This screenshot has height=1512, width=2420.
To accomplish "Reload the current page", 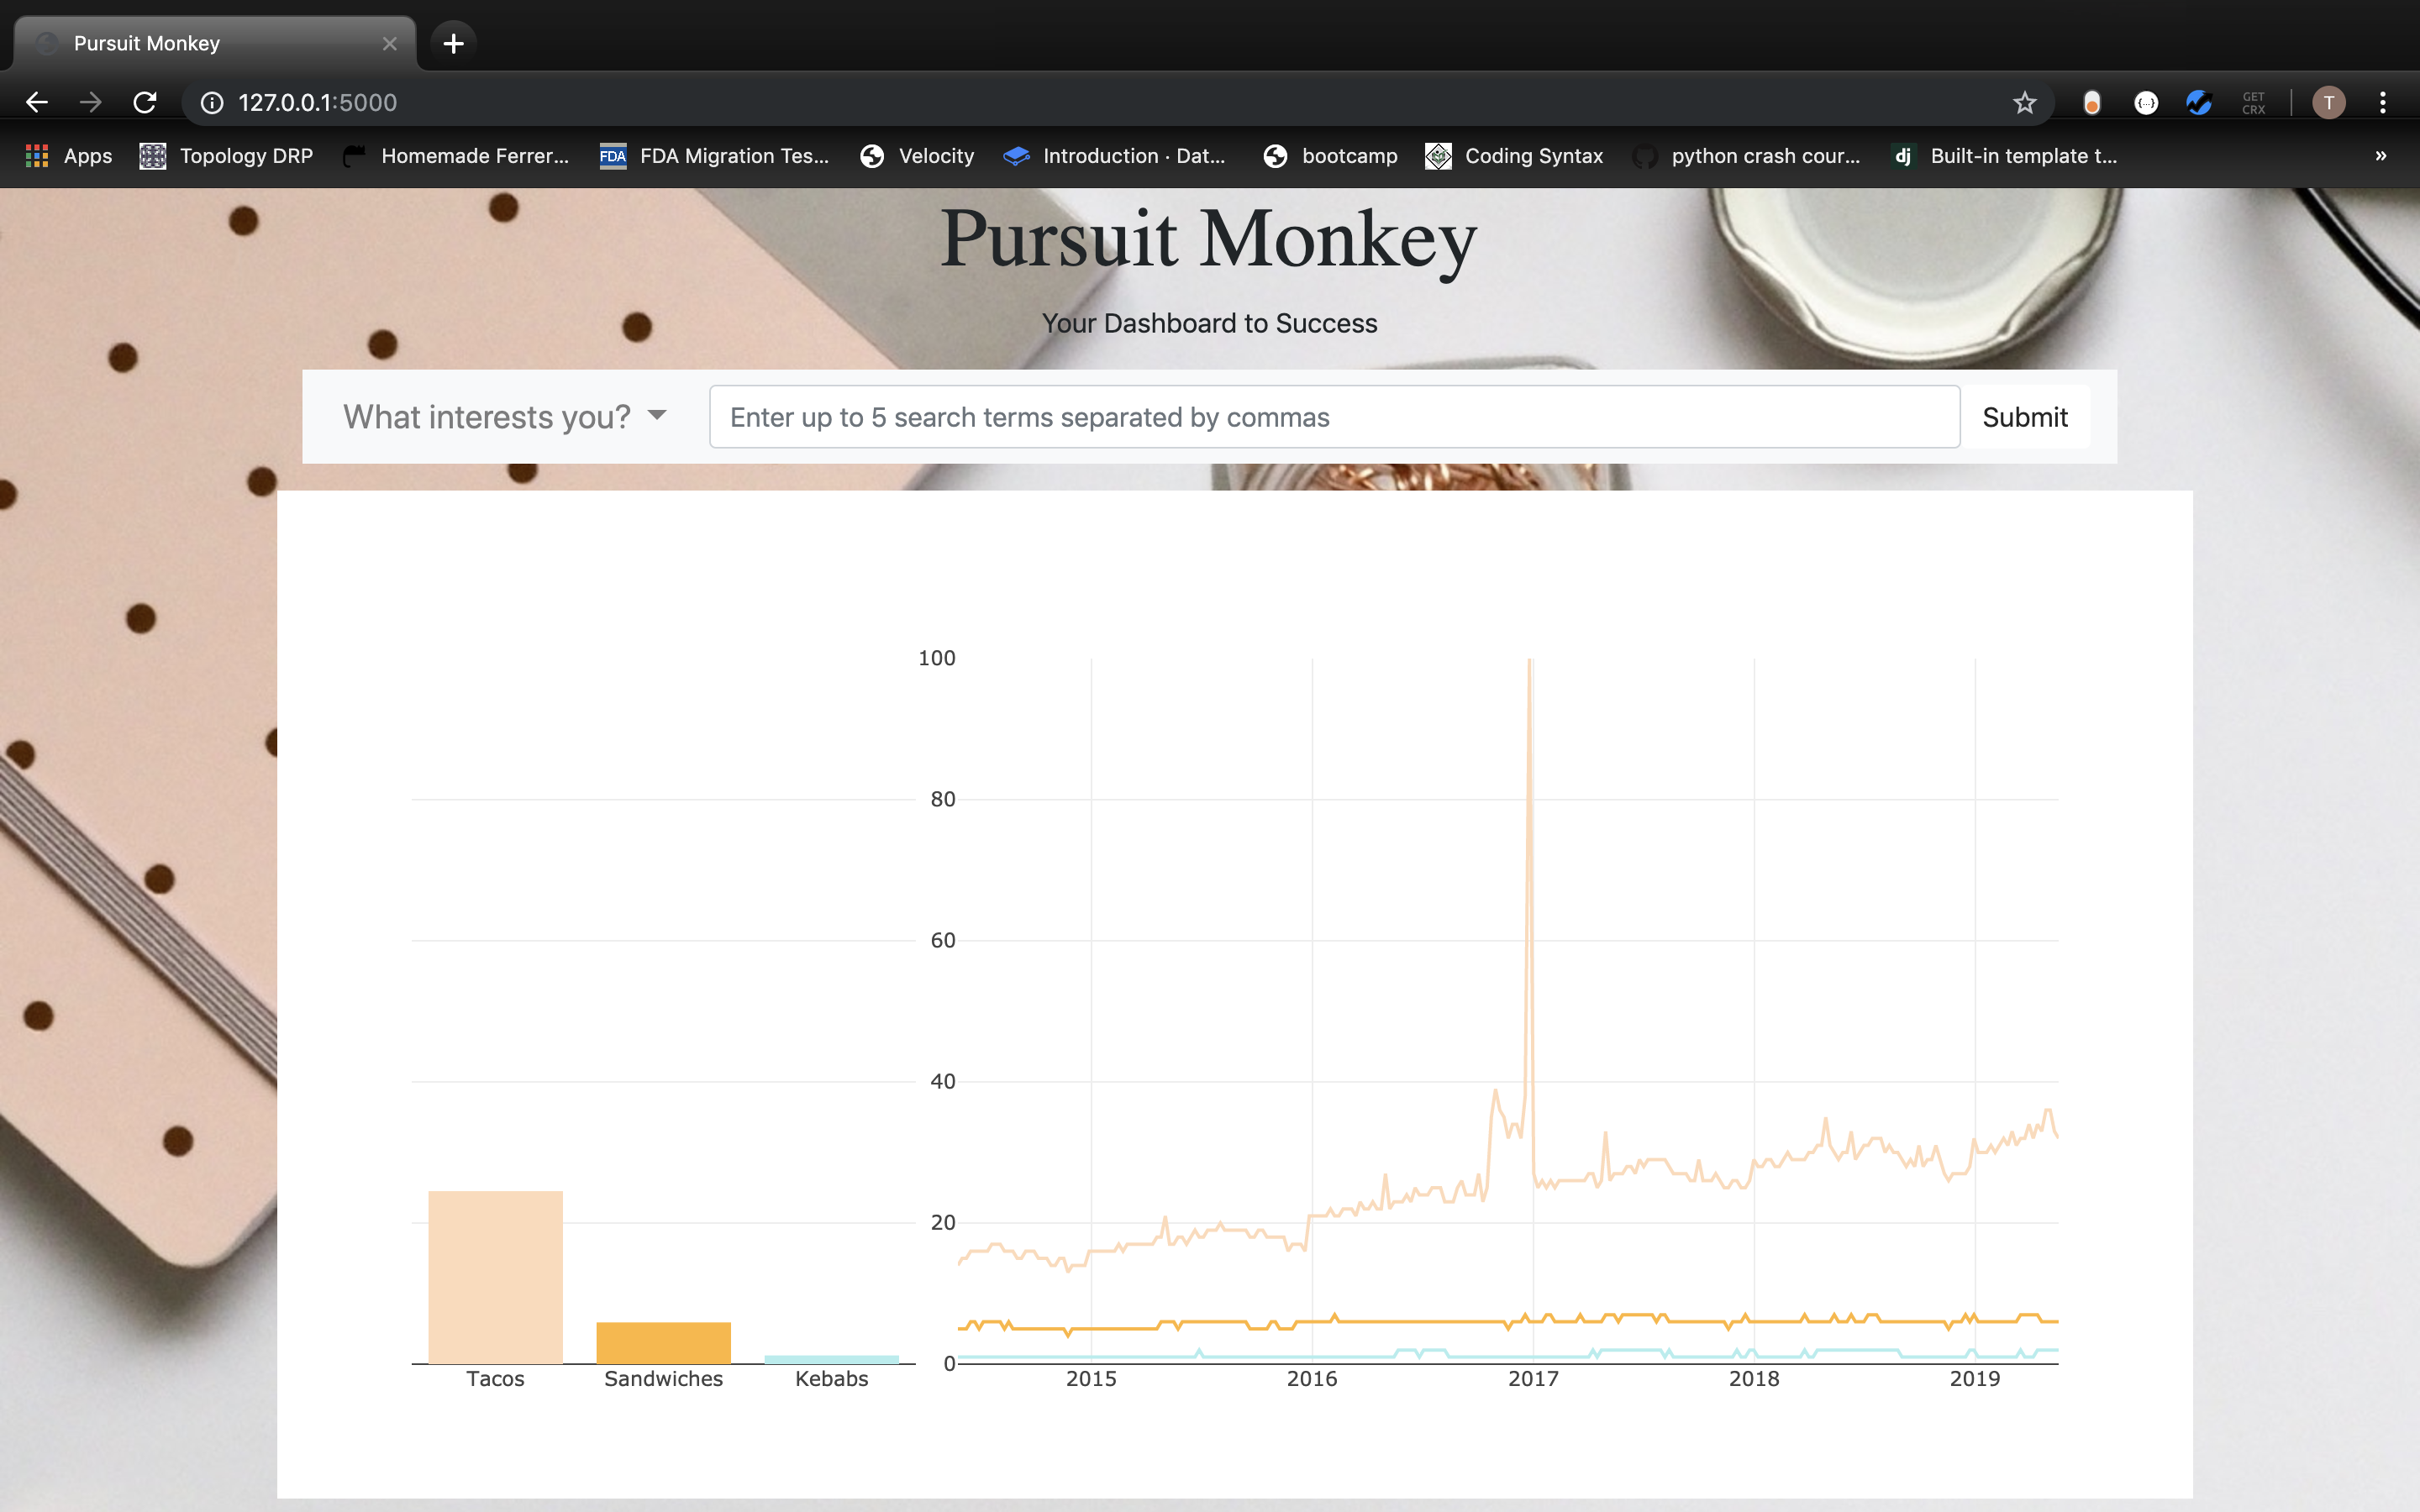I will 145,102.
